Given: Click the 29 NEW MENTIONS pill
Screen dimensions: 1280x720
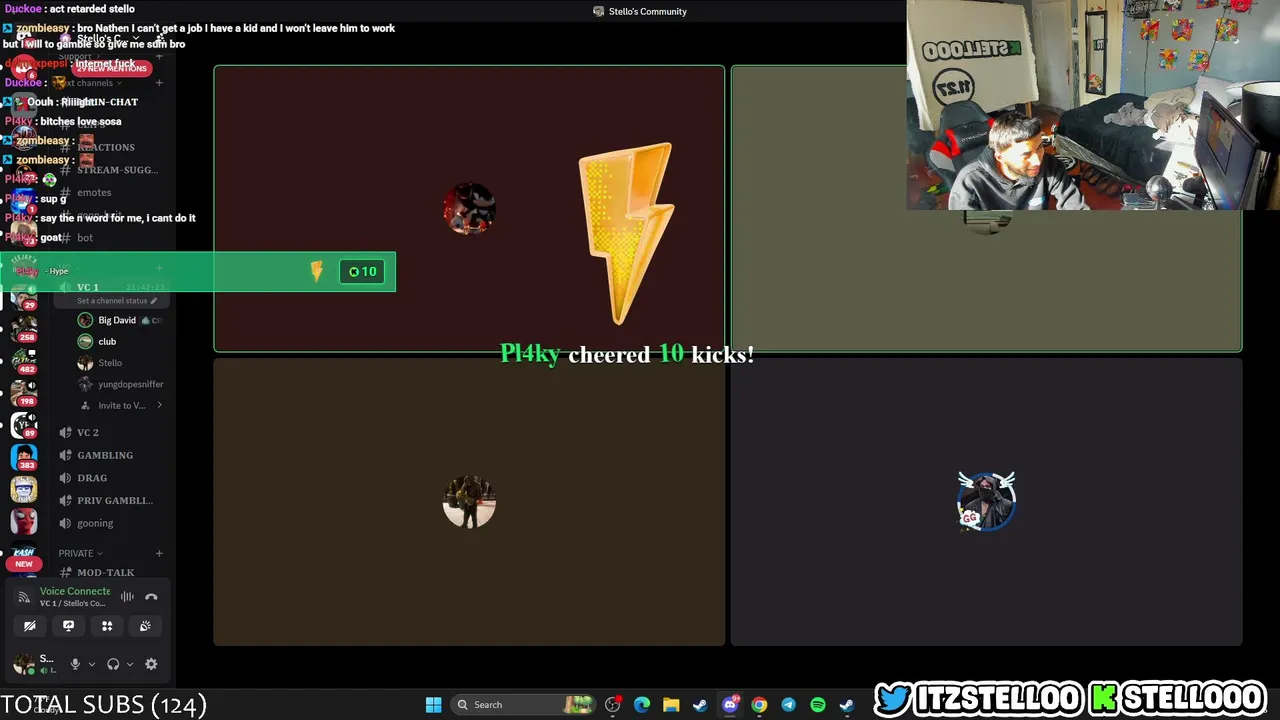Looking at the screenshot, I should 111,68.
